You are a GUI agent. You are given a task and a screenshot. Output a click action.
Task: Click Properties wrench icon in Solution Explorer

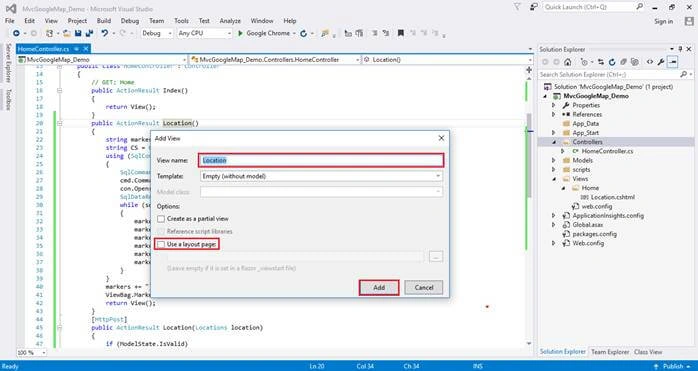point(661,62)
